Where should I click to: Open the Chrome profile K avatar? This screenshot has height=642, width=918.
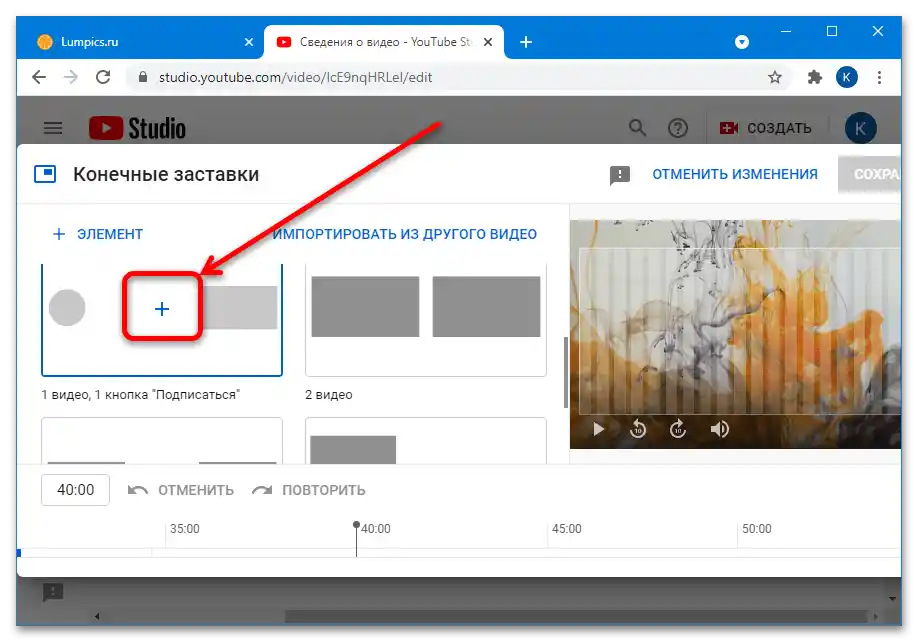847,77
